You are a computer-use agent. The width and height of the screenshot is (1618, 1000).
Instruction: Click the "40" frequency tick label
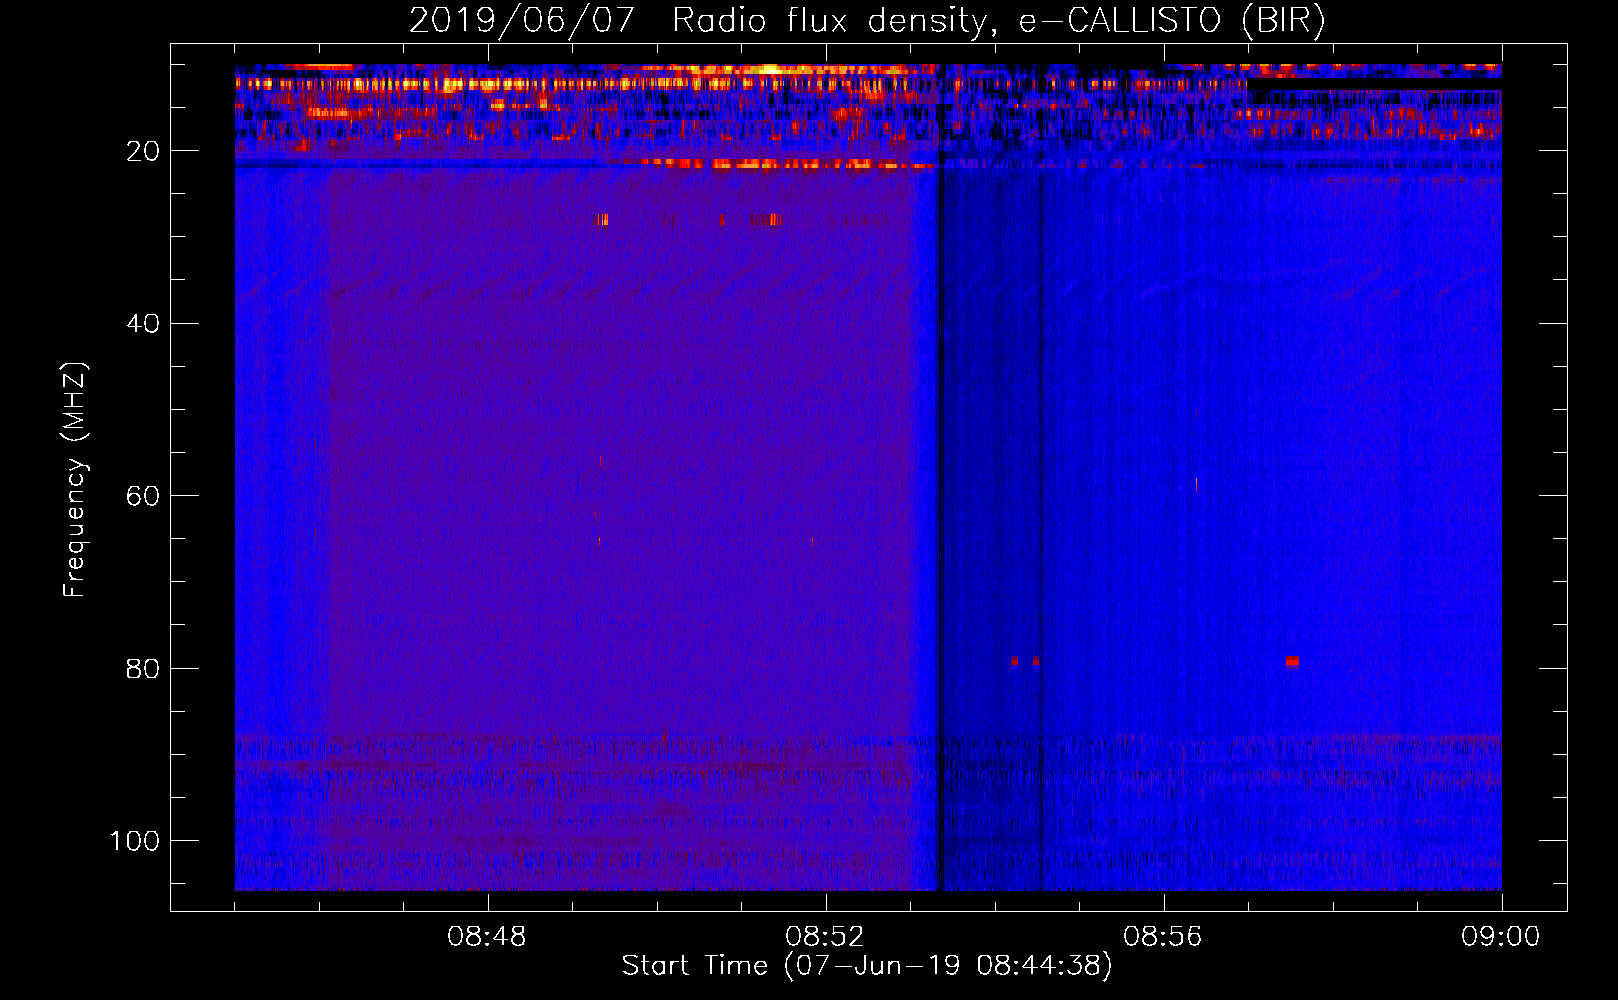click(144, 324)
